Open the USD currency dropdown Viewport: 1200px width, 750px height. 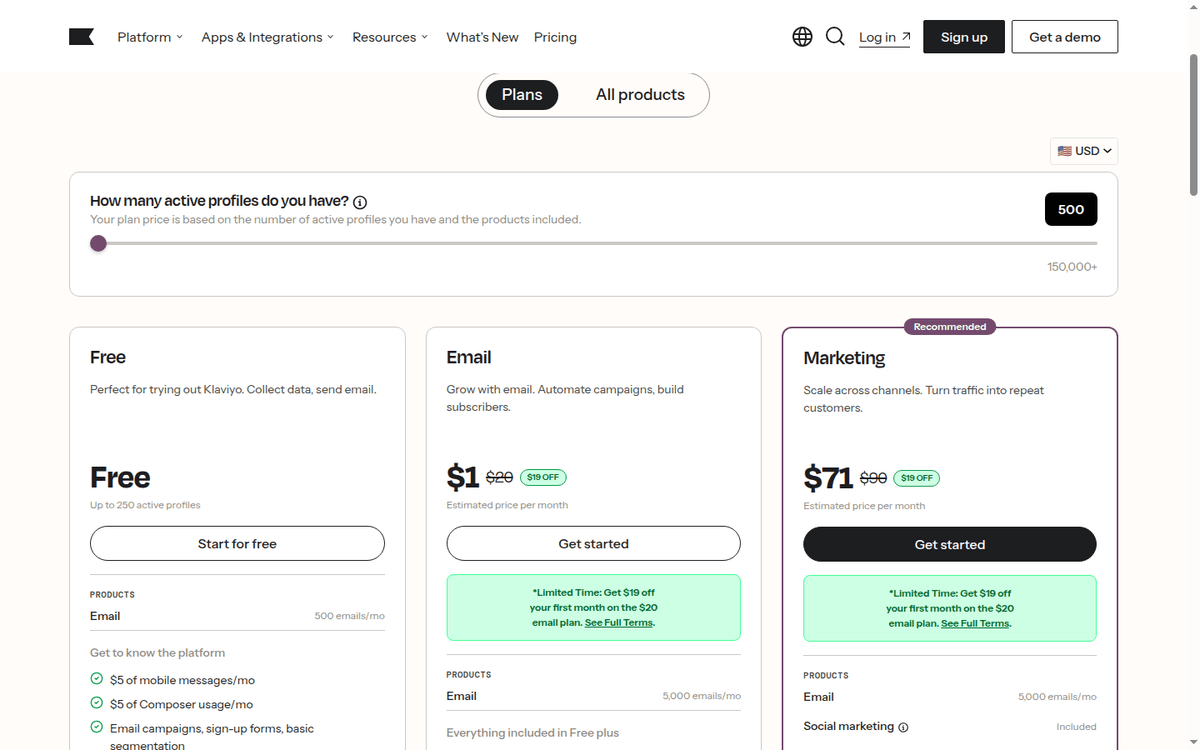click(x=1084, y=151)
